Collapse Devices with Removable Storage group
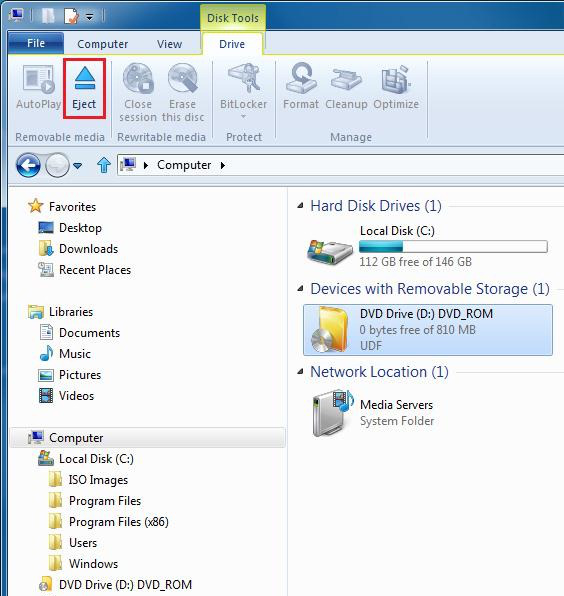 coord(300,289)
